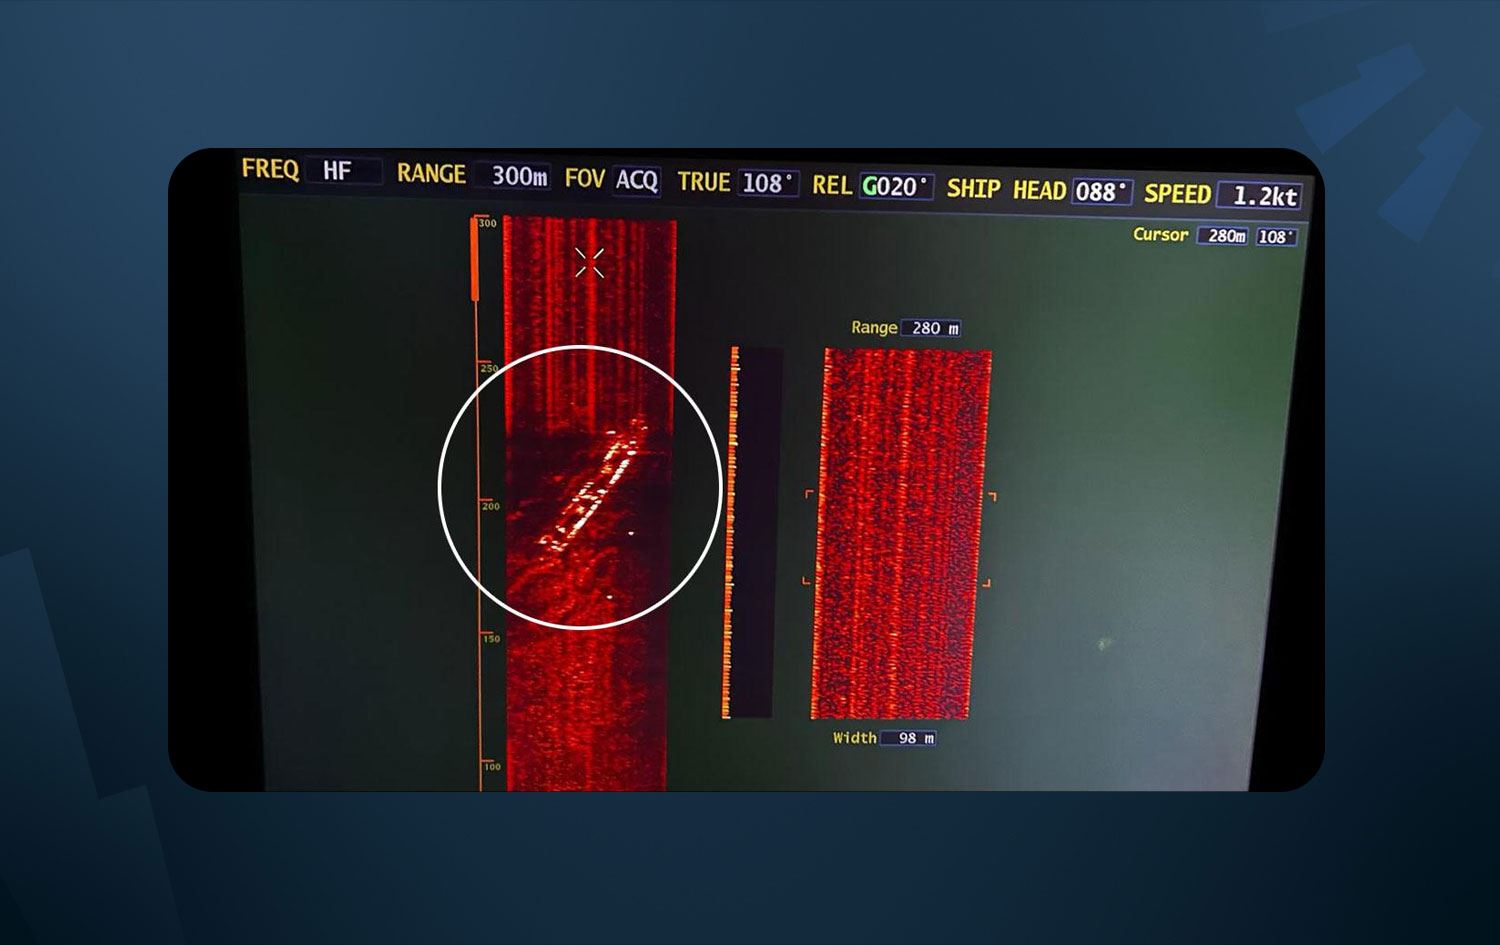Image resolution: width=1500 pixels, height=945 pixels.
Task: Click the bottom-left bracket marker of the zoom window
Action: tap(807, 580)
